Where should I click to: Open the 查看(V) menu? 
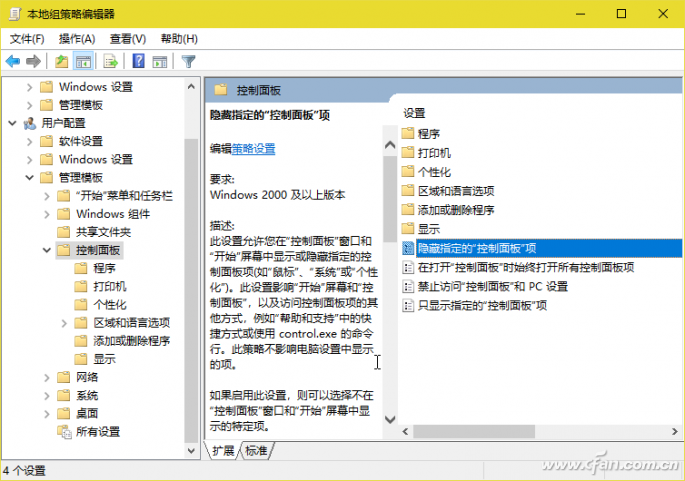[127, 38]
